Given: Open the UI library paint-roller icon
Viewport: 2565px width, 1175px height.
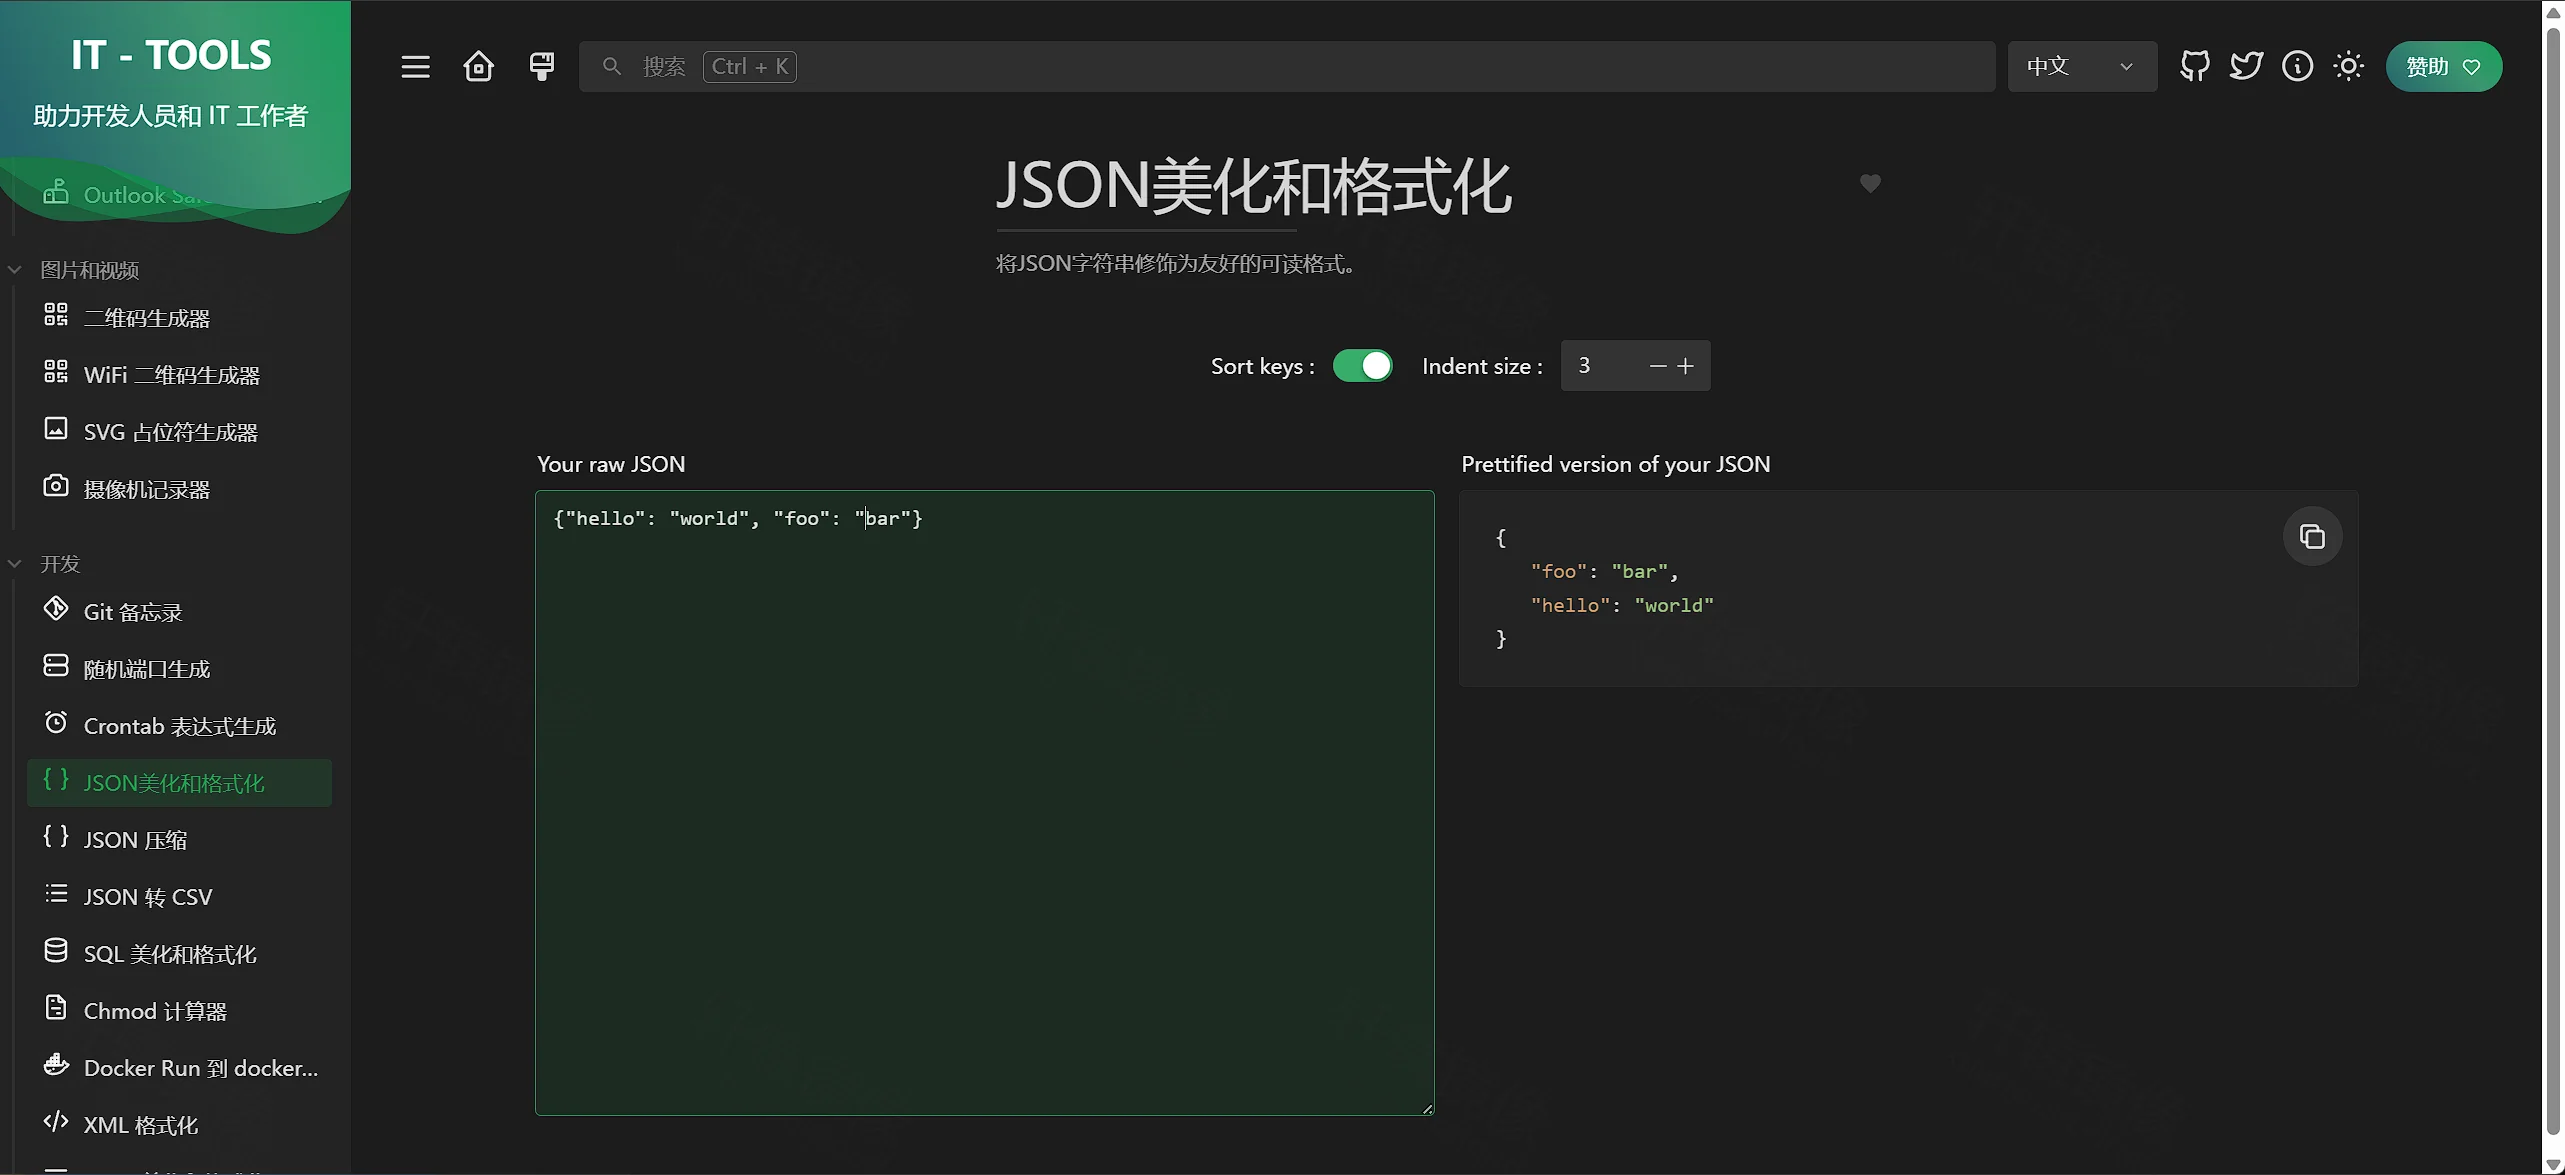Looking at the screenshot, I should tap(541, 67).
